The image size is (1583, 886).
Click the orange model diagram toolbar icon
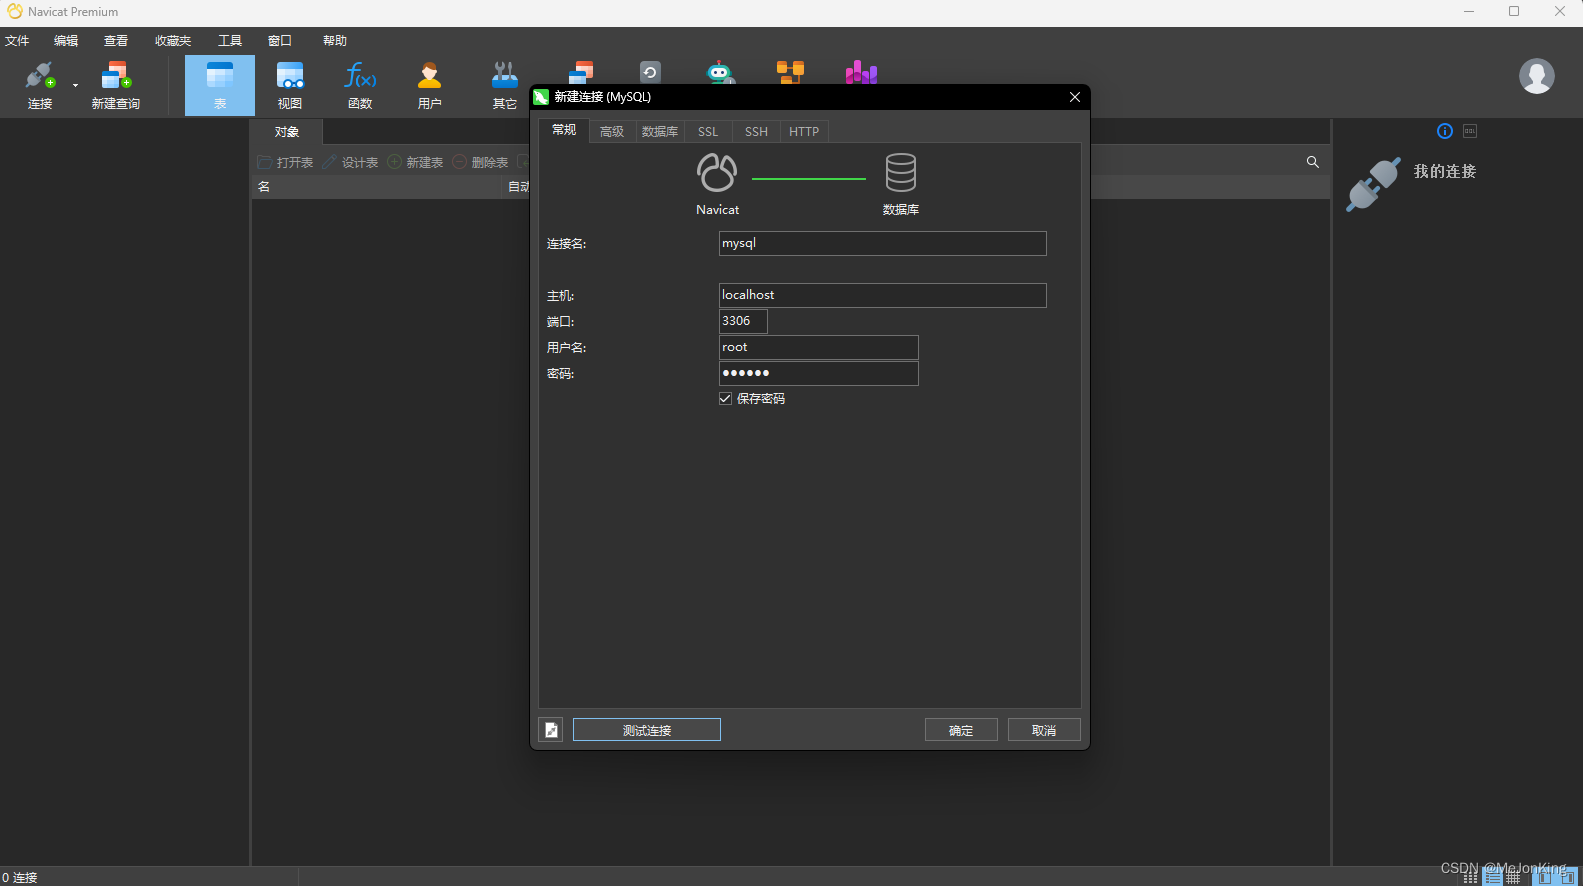click(790, 72)
